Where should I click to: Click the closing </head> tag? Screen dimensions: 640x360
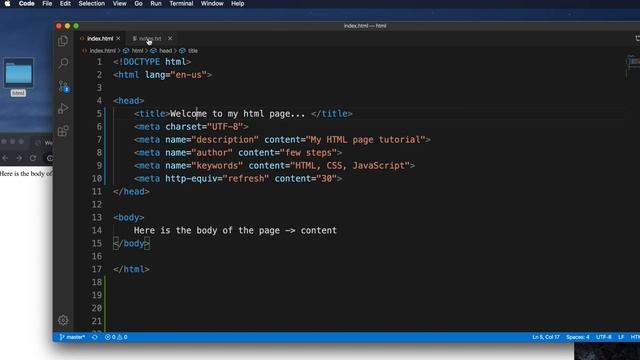131,191
